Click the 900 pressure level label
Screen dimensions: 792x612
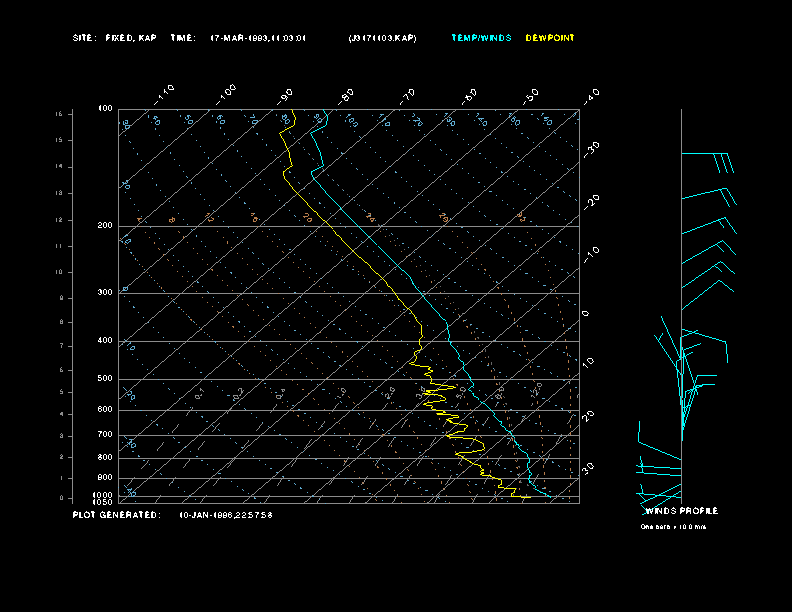point(105,477)
